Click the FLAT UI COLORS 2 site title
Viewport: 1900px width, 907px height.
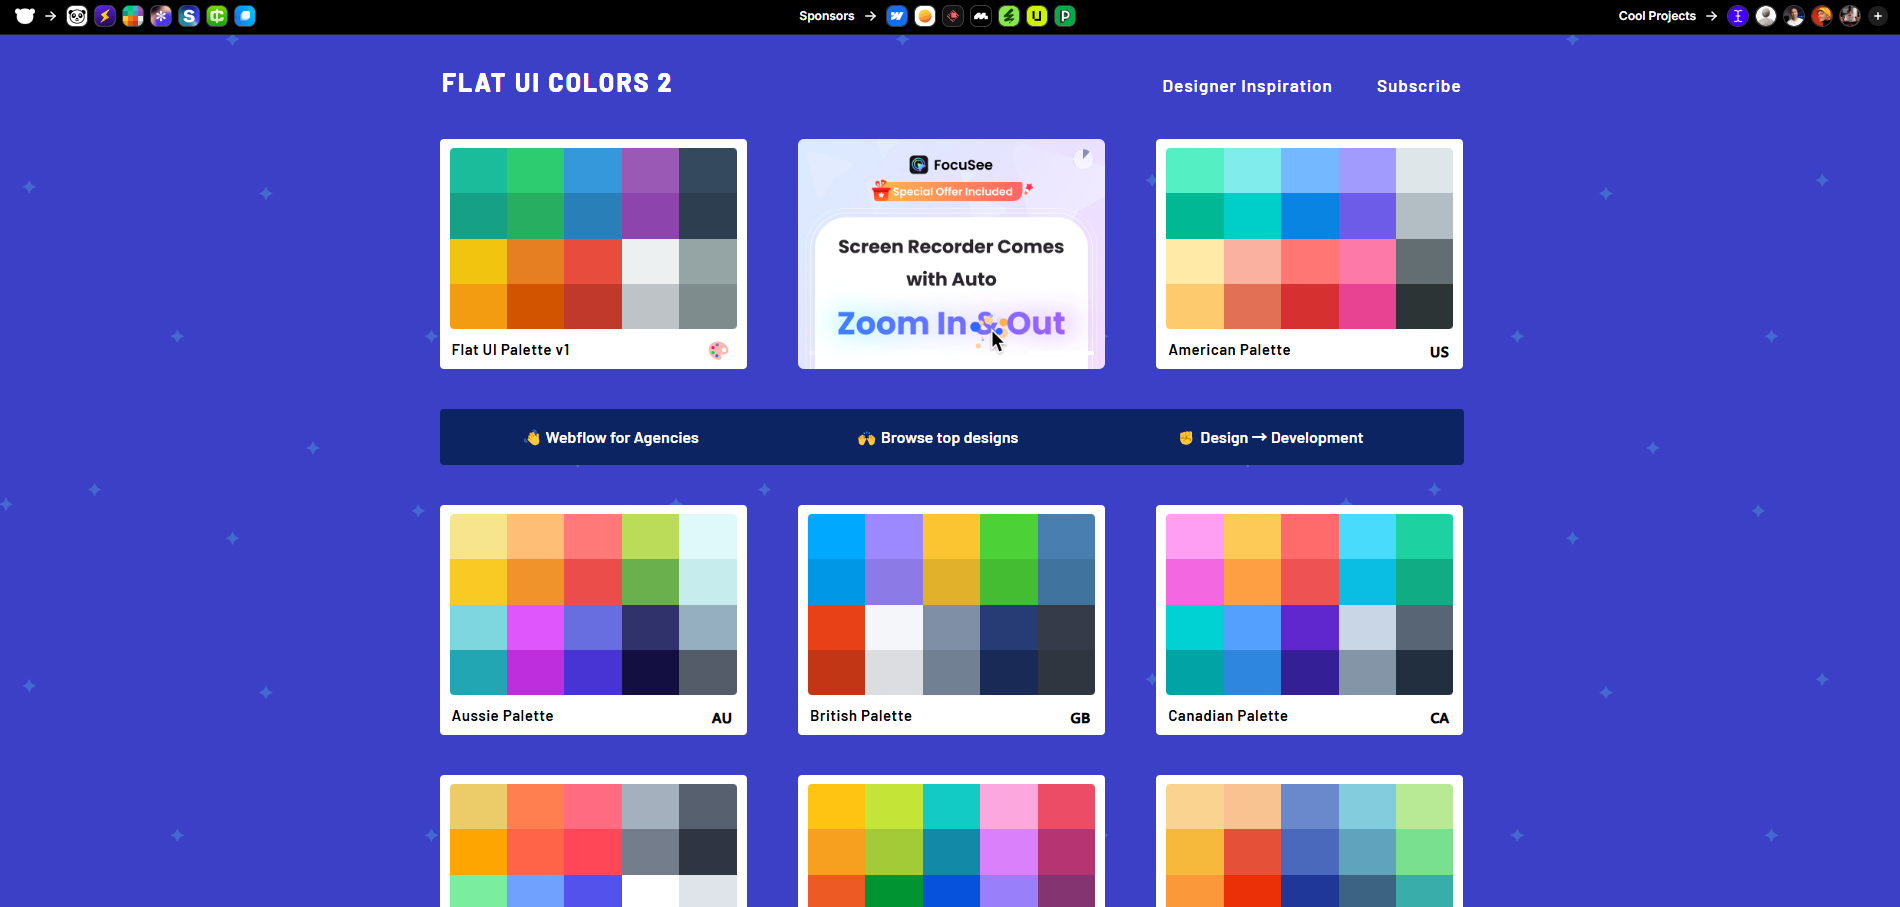point(557,83)
